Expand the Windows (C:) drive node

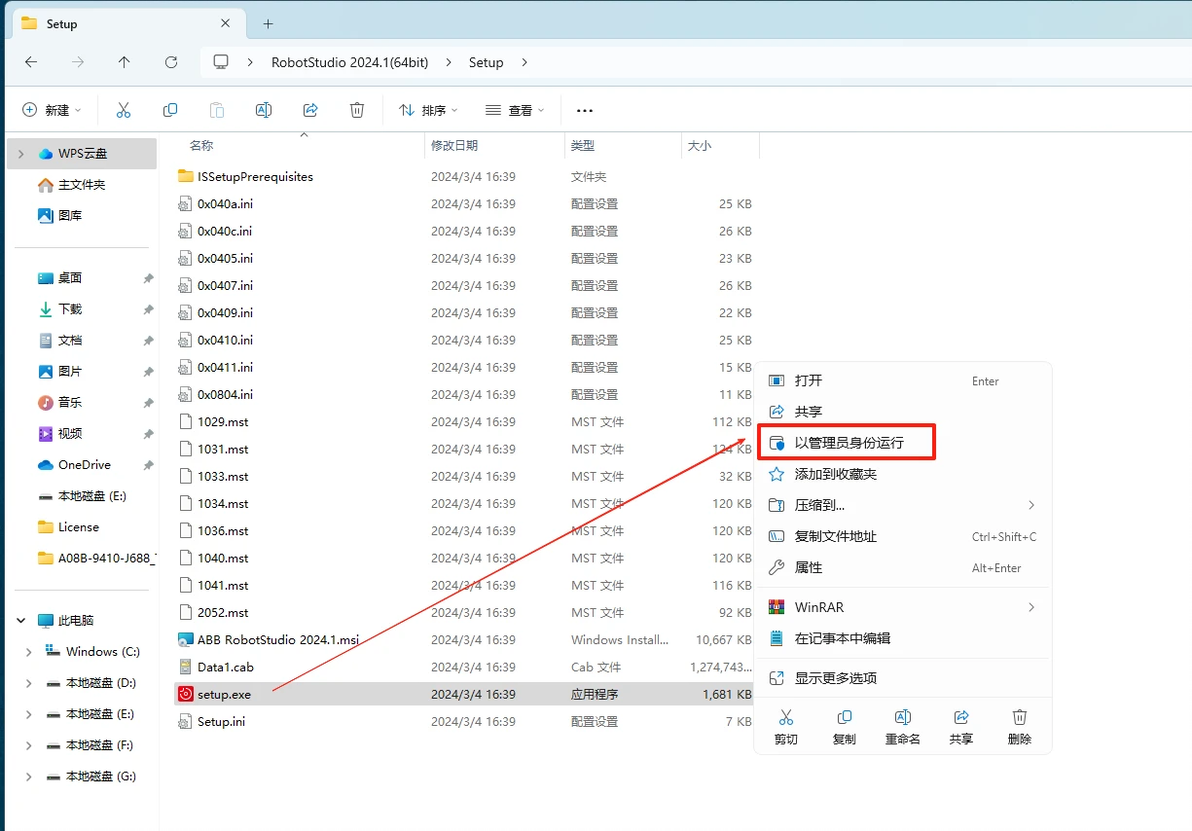click(x=28, y=652)
